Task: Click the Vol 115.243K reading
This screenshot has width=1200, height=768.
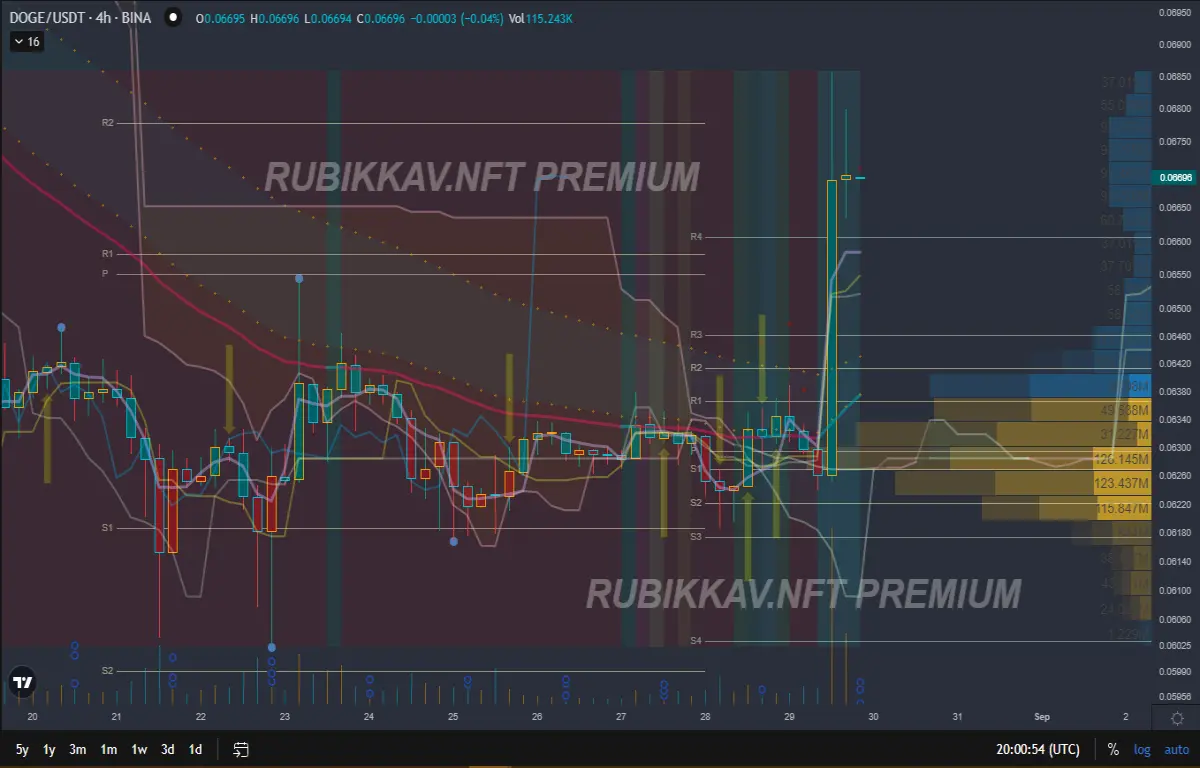Action: point(541,19)
